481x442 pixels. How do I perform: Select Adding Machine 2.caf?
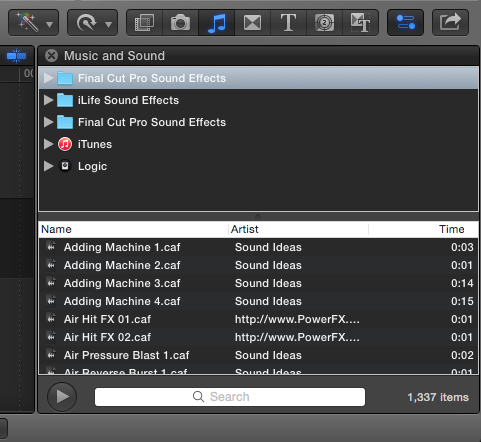coord(258,265)
